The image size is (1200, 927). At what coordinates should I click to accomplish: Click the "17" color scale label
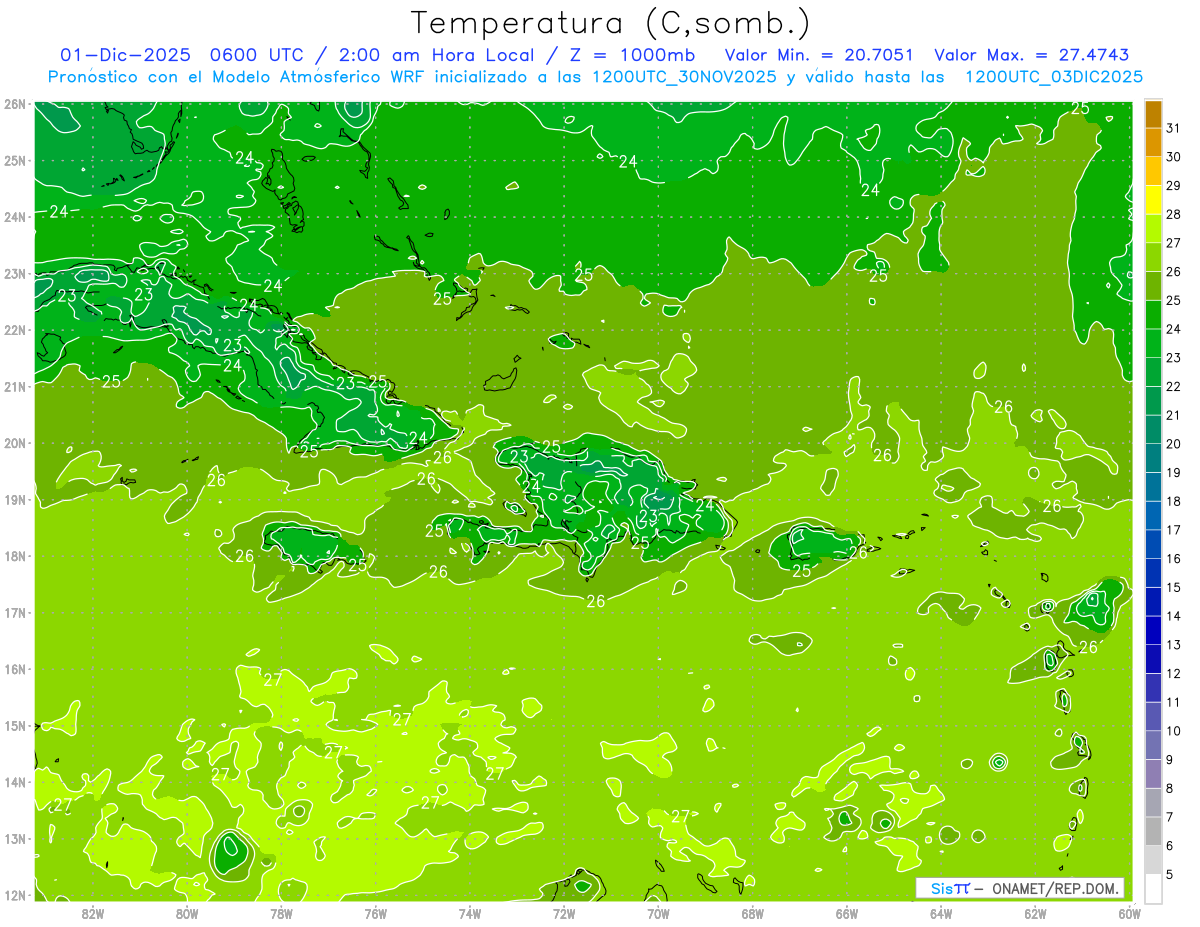(x=1174, y=530)
